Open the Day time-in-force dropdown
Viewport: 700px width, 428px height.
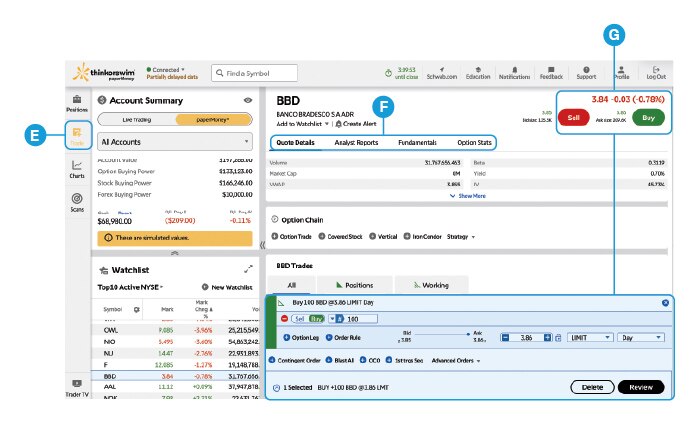(641, 338)
